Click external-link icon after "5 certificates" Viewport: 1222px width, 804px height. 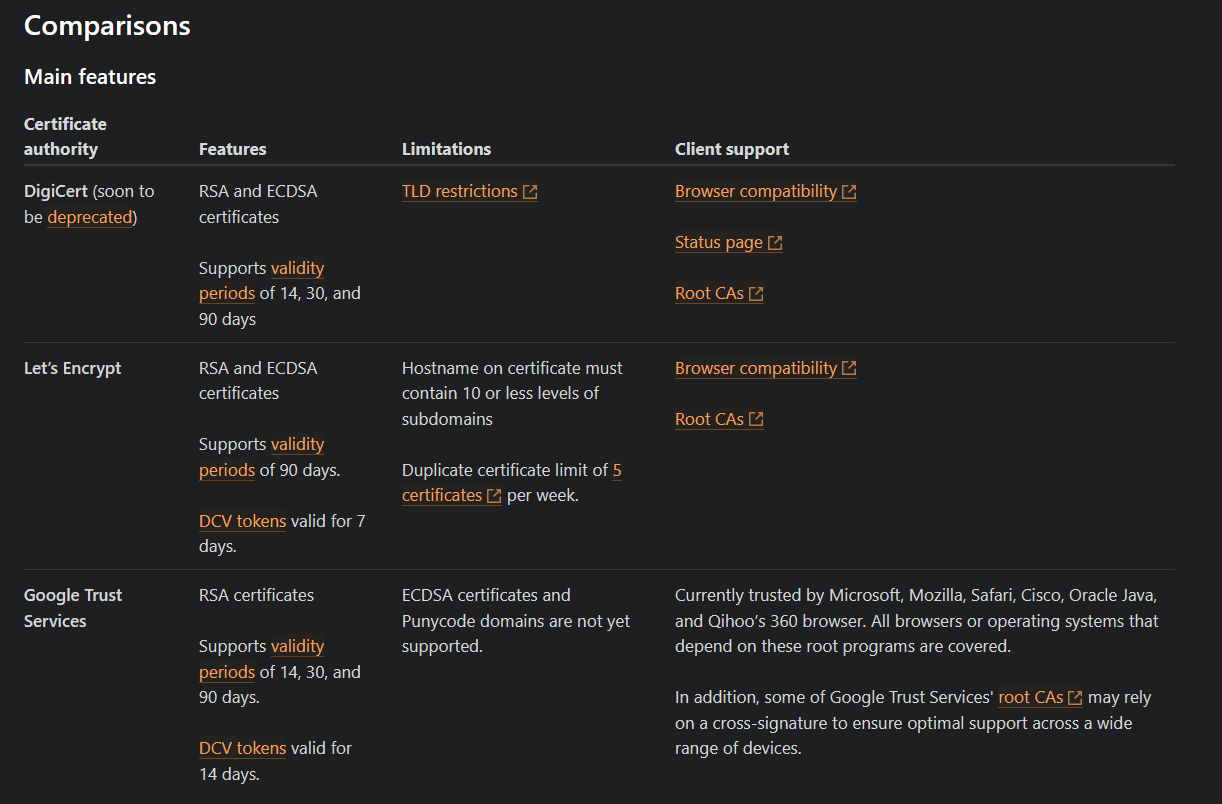click(494, 496)
